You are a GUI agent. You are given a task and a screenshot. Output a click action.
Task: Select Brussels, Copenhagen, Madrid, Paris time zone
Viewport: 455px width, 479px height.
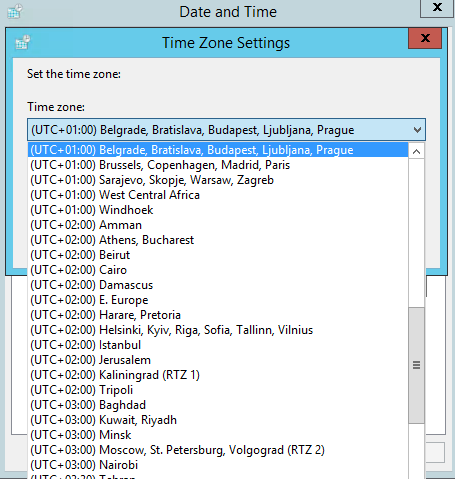(x=218, y=165)
